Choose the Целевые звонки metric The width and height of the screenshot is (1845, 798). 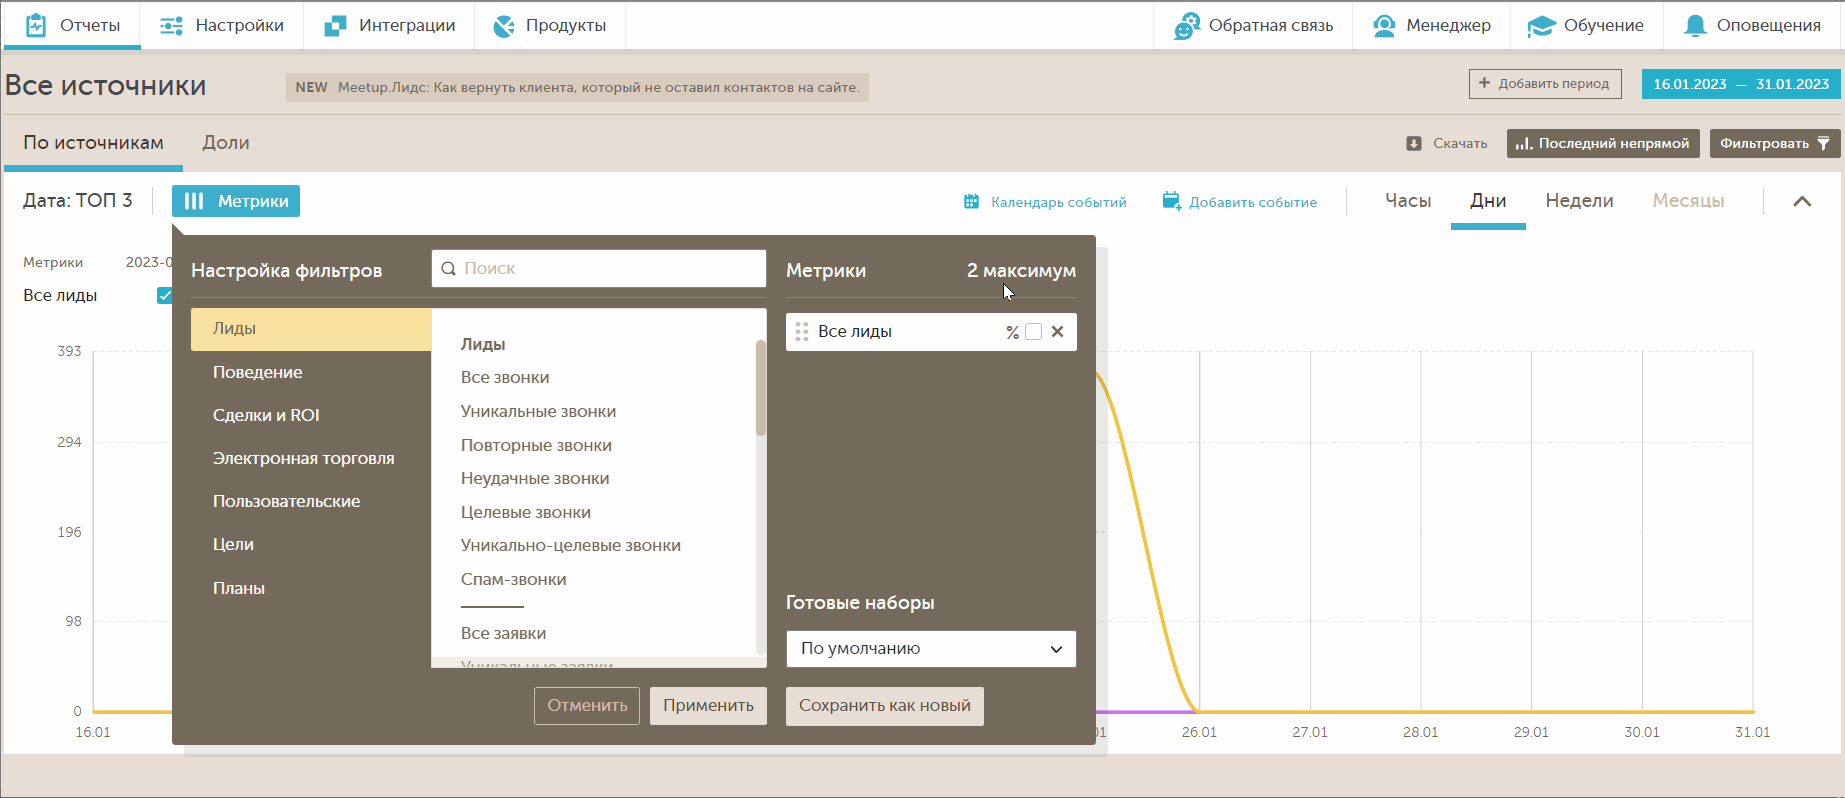tap(526, 513)
